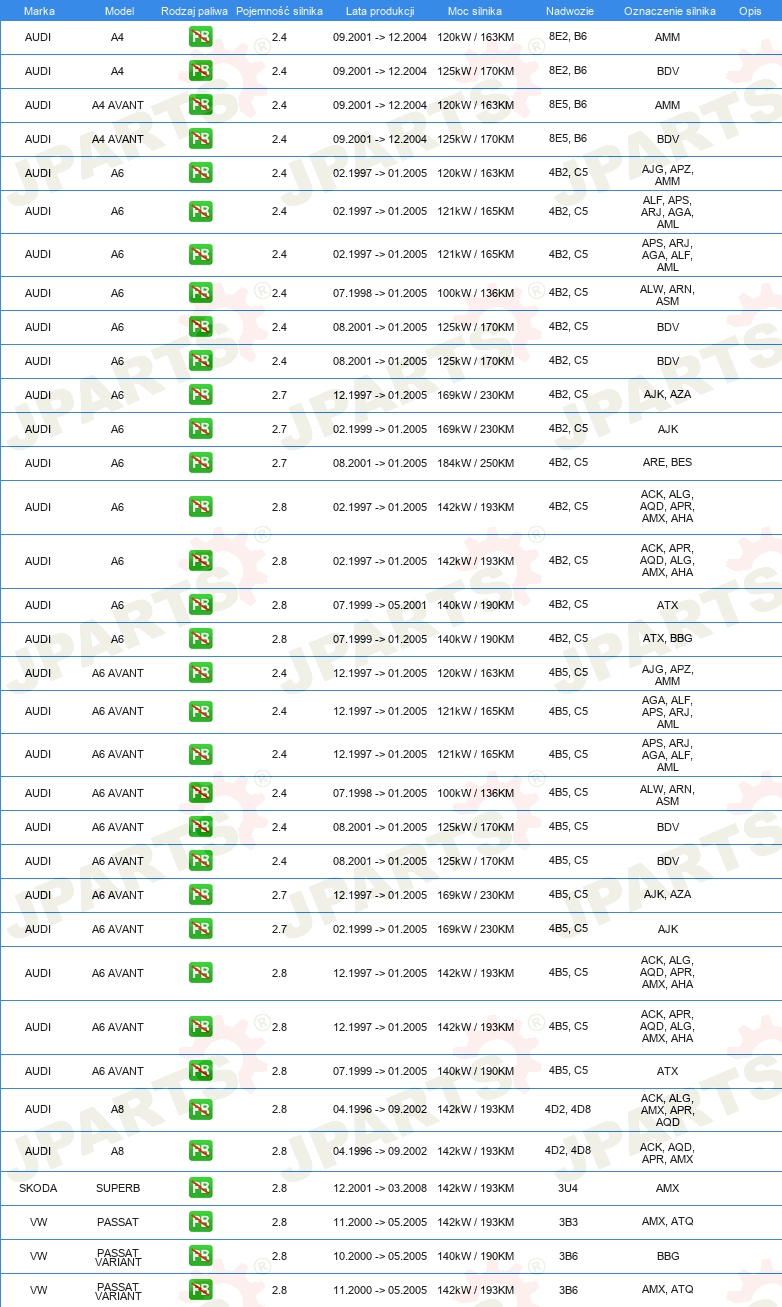The image size is (782, 1307).
Task: Click the petrol icon for A8 ACK, AQD, APR, AMX
Action: click(200, 1151)
